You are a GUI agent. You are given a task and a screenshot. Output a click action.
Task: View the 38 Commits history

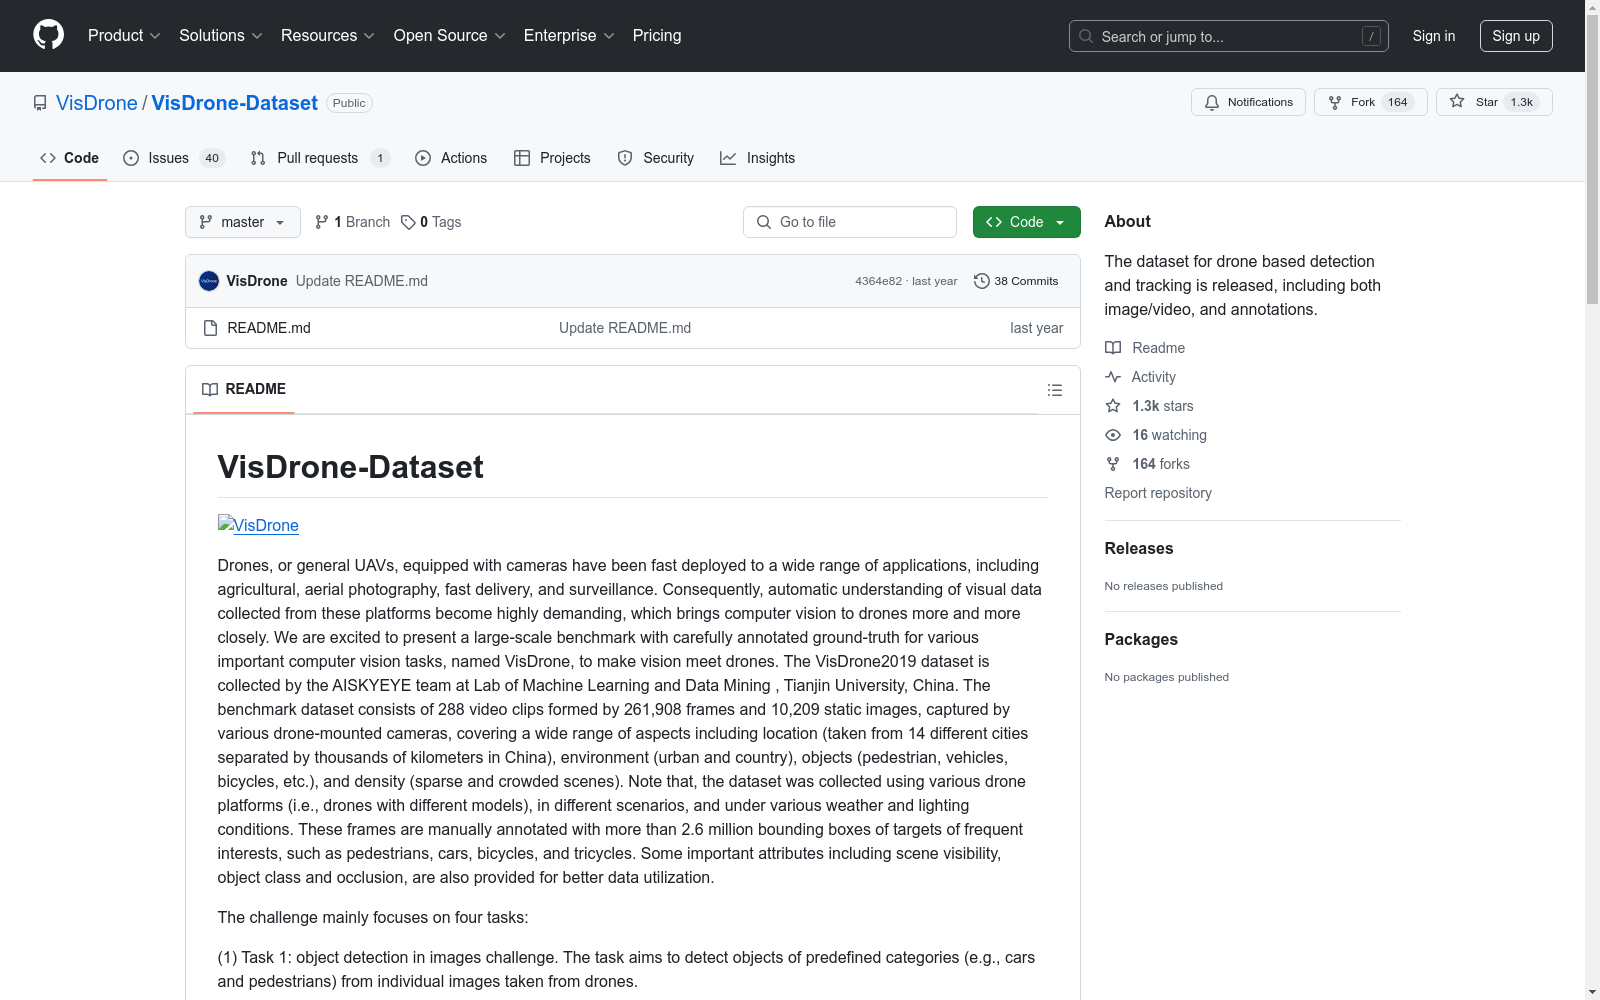point(1016,281)
